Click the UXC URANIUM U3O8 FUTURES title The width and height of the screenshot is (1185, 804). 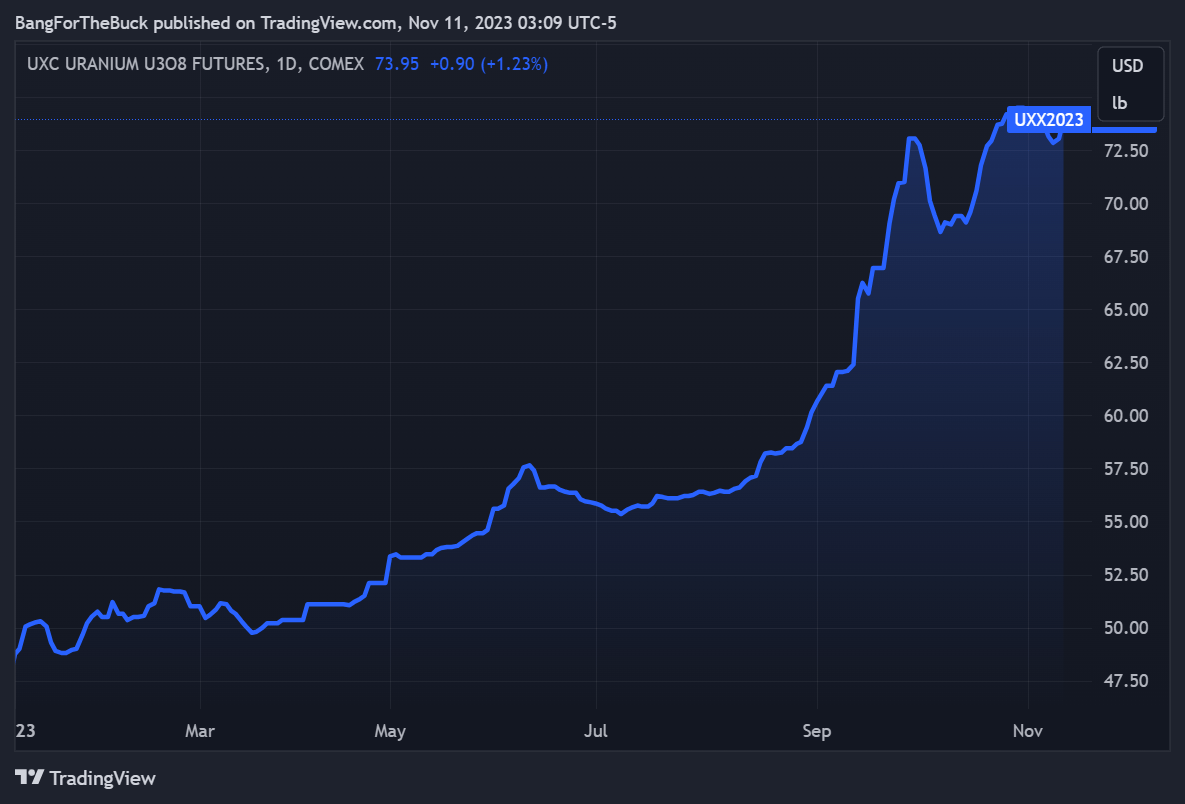click(147, 64)
